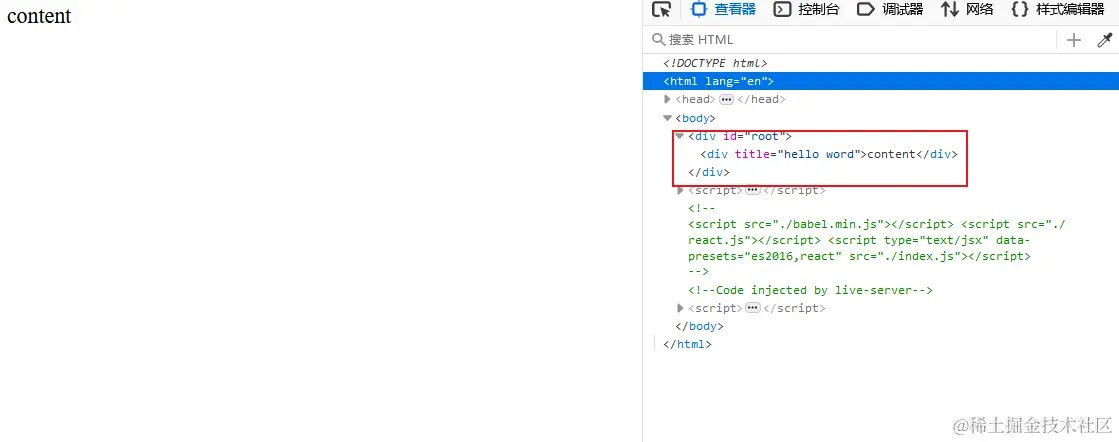
Task: Open the 查看器 inspector tab
Action: click(x=724, y=9)
